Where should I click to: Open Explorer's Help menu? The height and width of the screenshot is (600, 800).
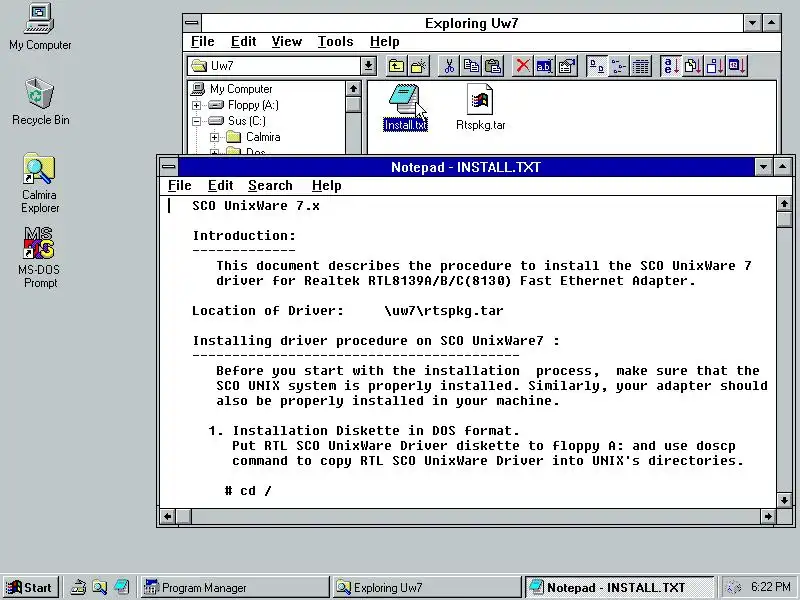point(385,42)
